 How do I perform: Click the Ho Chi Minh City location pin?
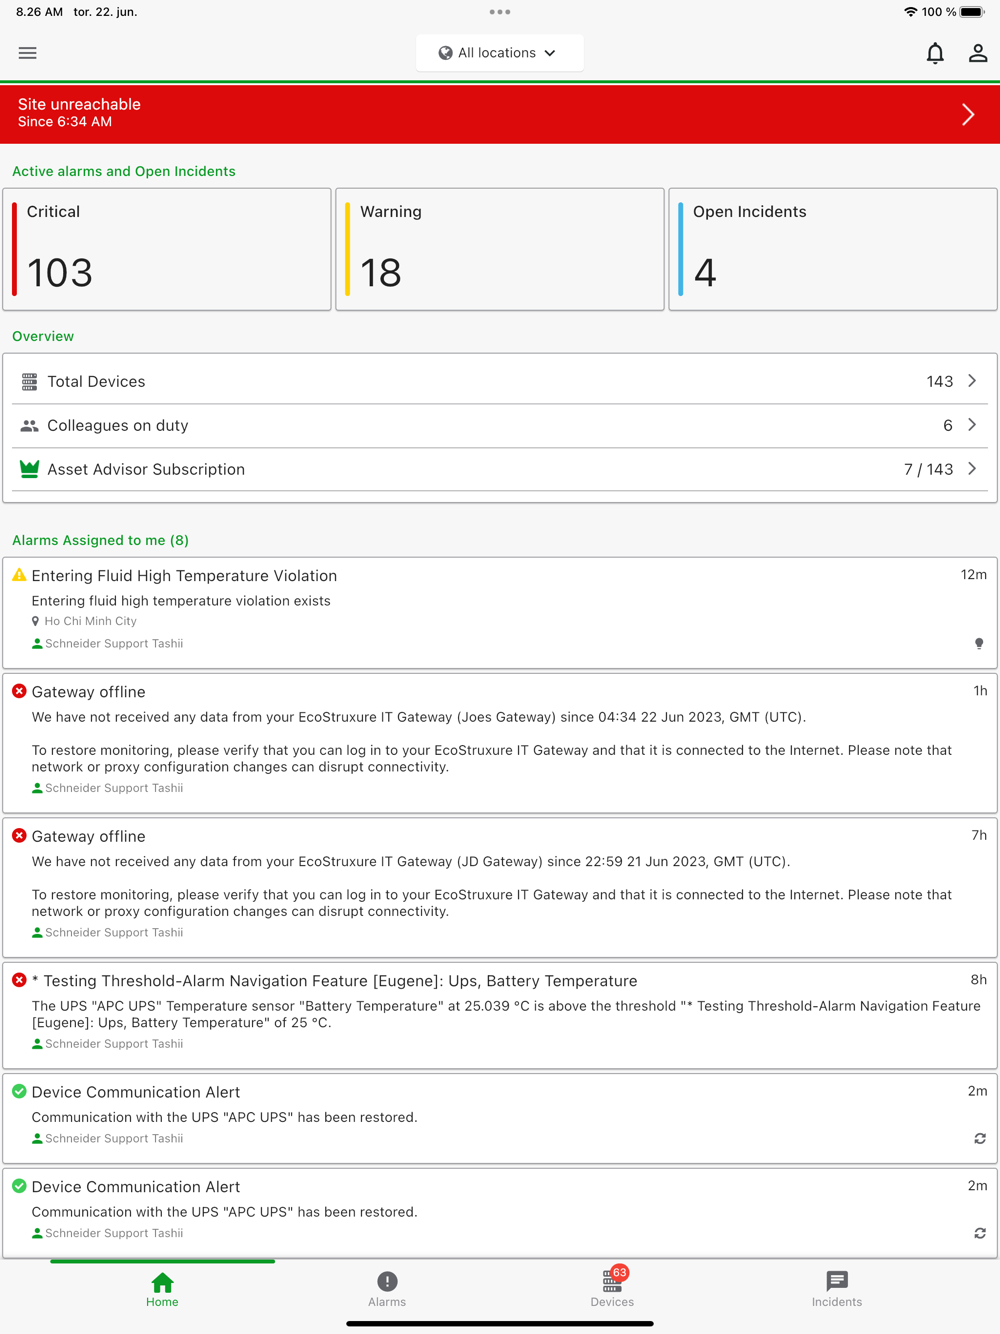tap(36, 621)
